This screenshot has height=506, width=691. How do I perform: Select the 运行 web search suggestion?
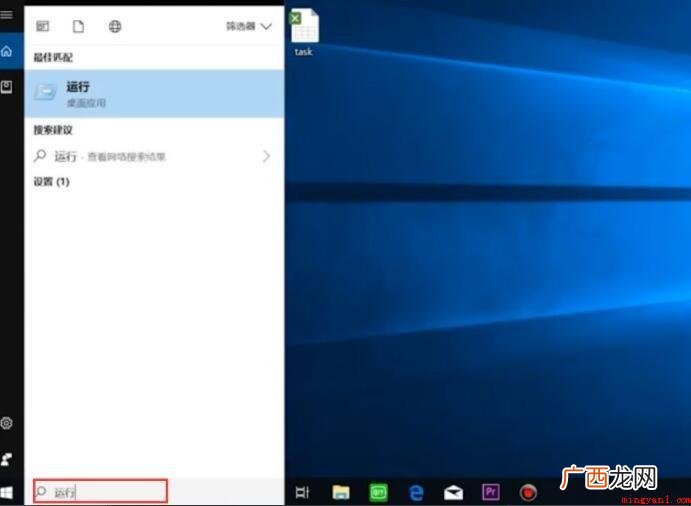pos(154,156)
